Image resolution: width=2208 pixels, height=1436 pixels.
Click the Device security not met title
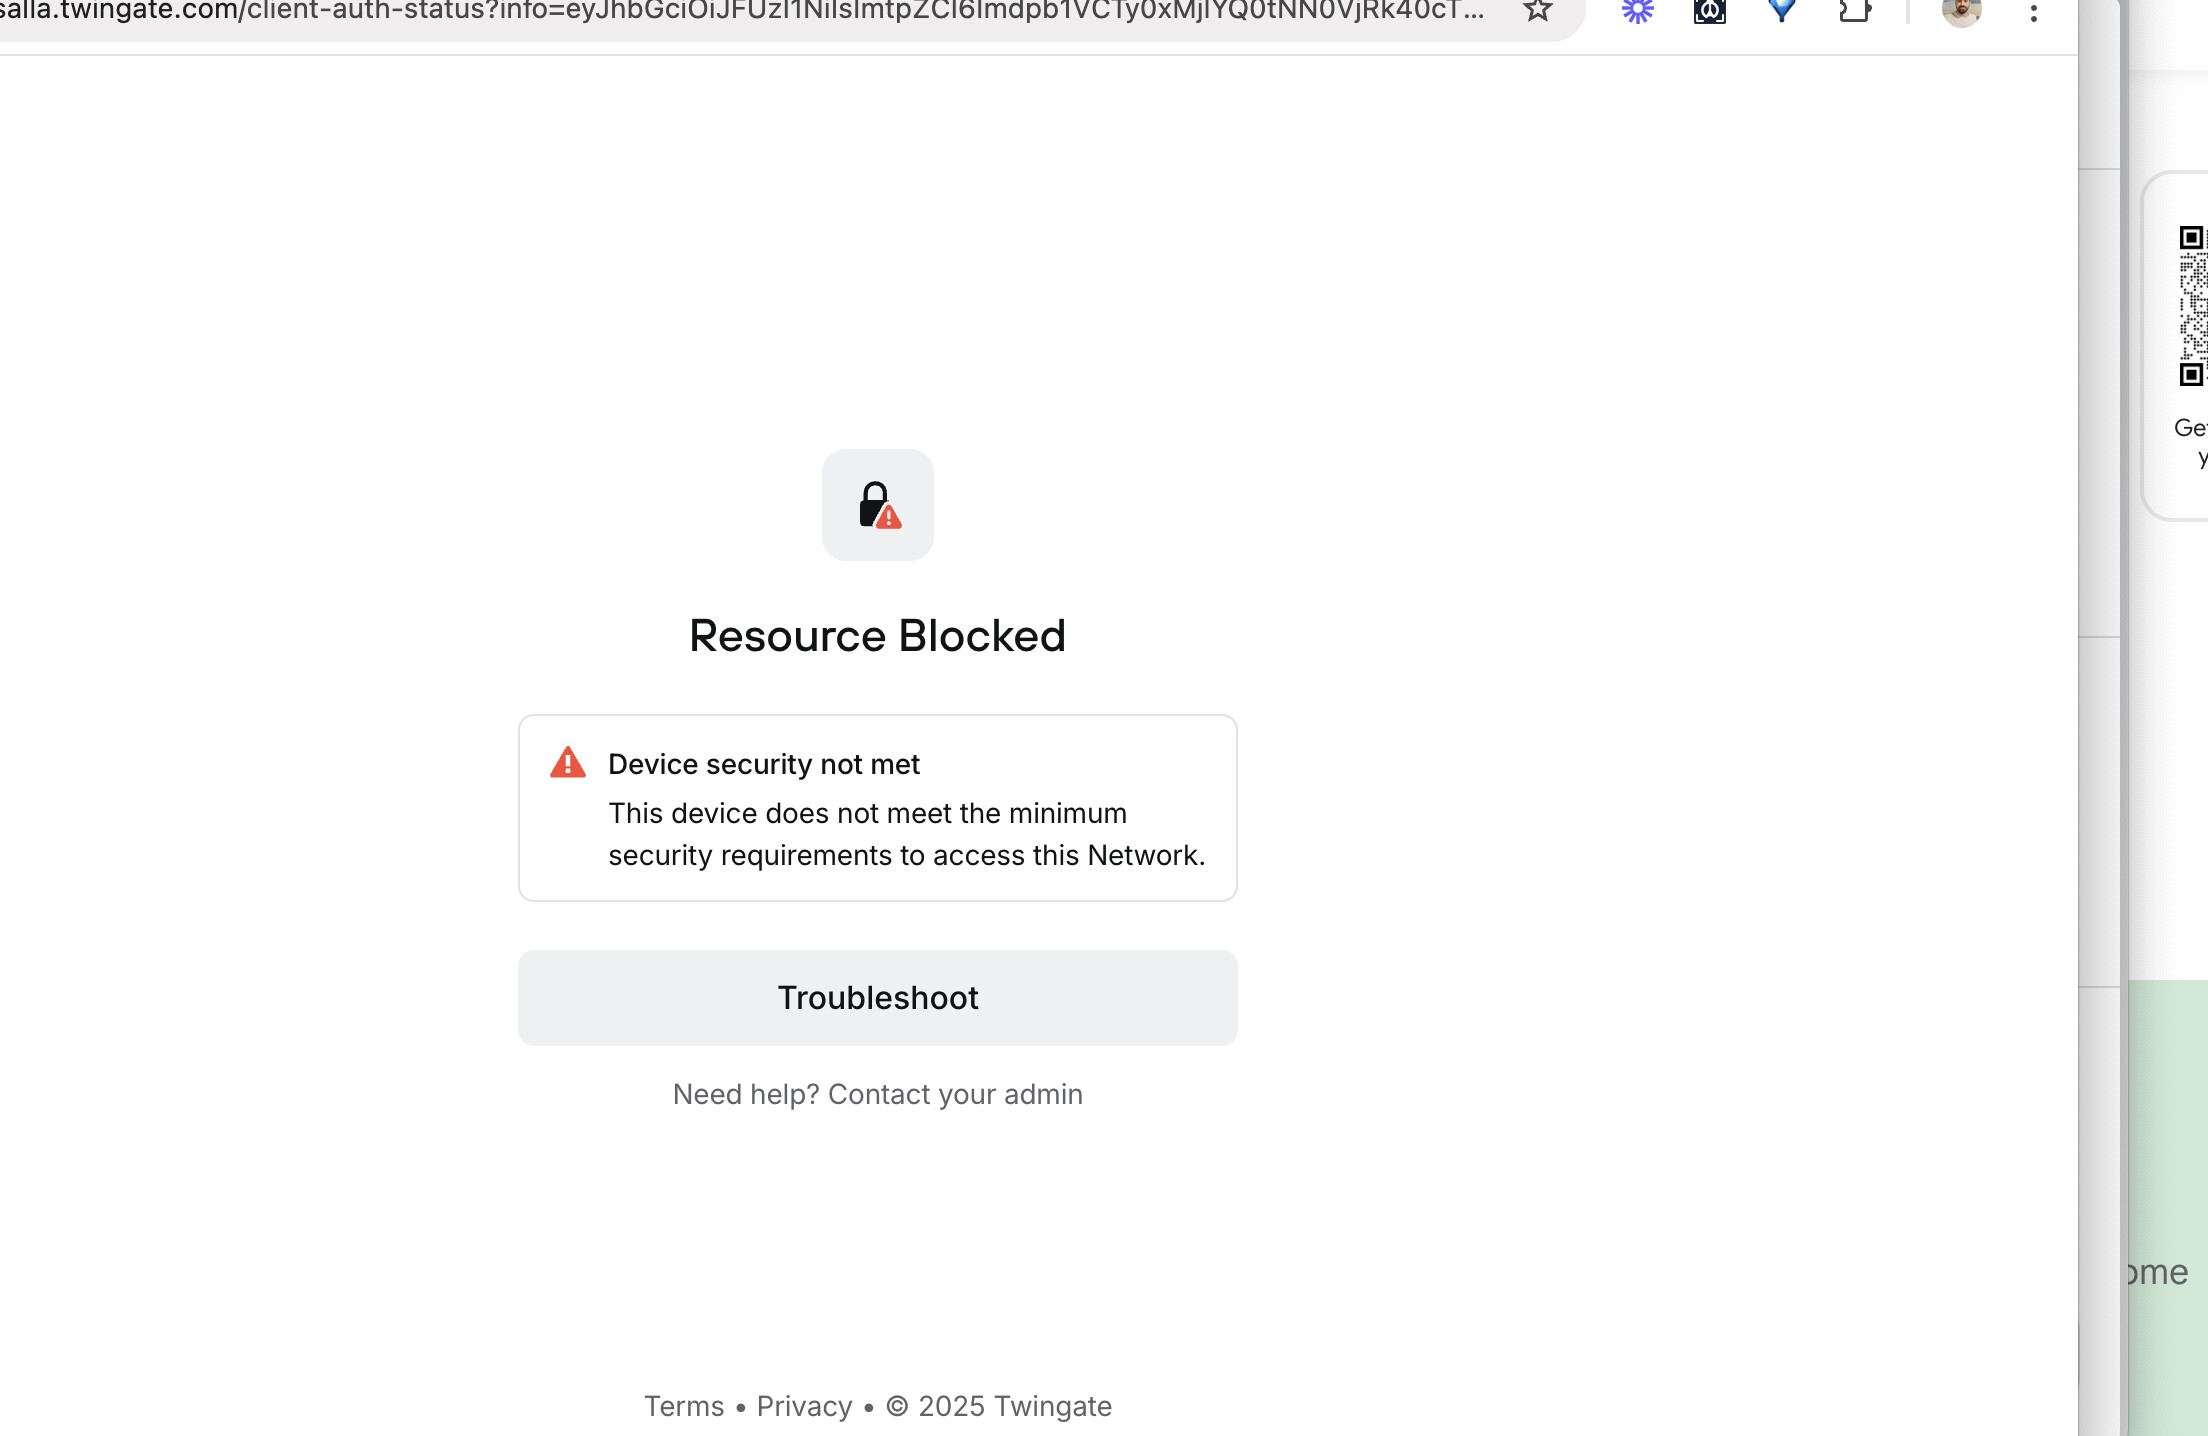(763, 764)
